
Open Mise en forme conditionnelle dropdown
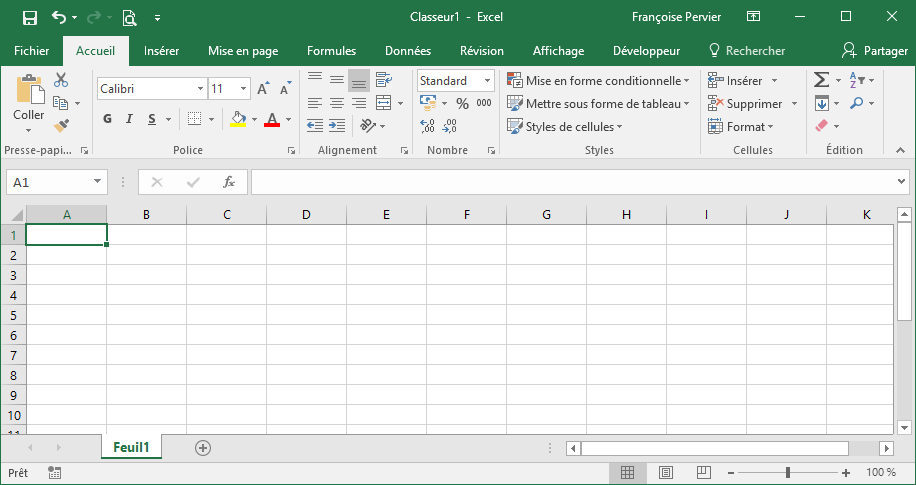pyautogui.click(x=597, y=81)
